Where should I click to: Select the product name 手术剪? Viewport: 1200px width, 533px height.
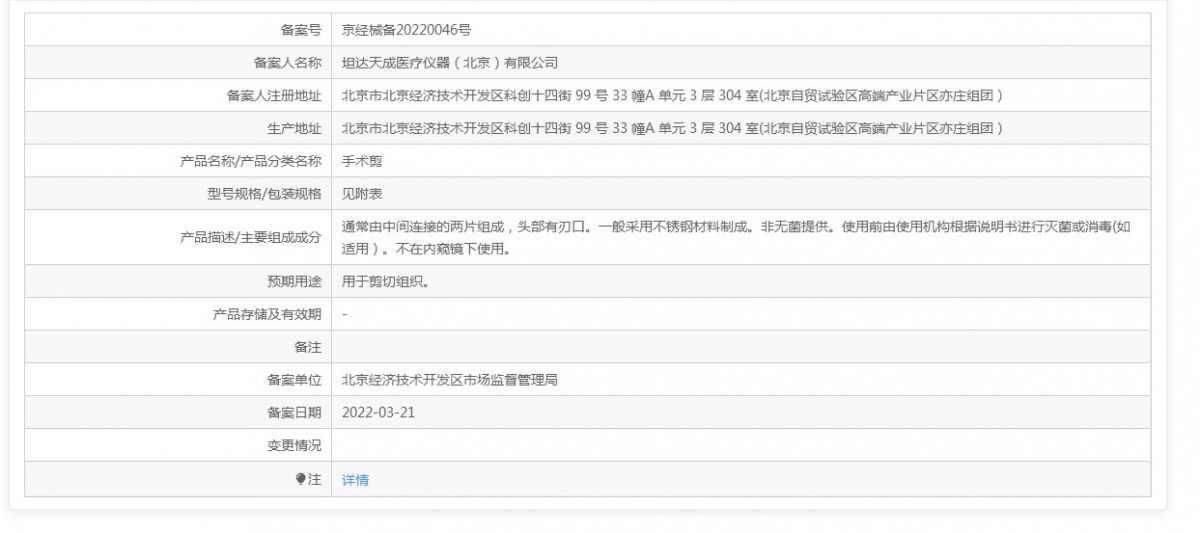(362, 161)
